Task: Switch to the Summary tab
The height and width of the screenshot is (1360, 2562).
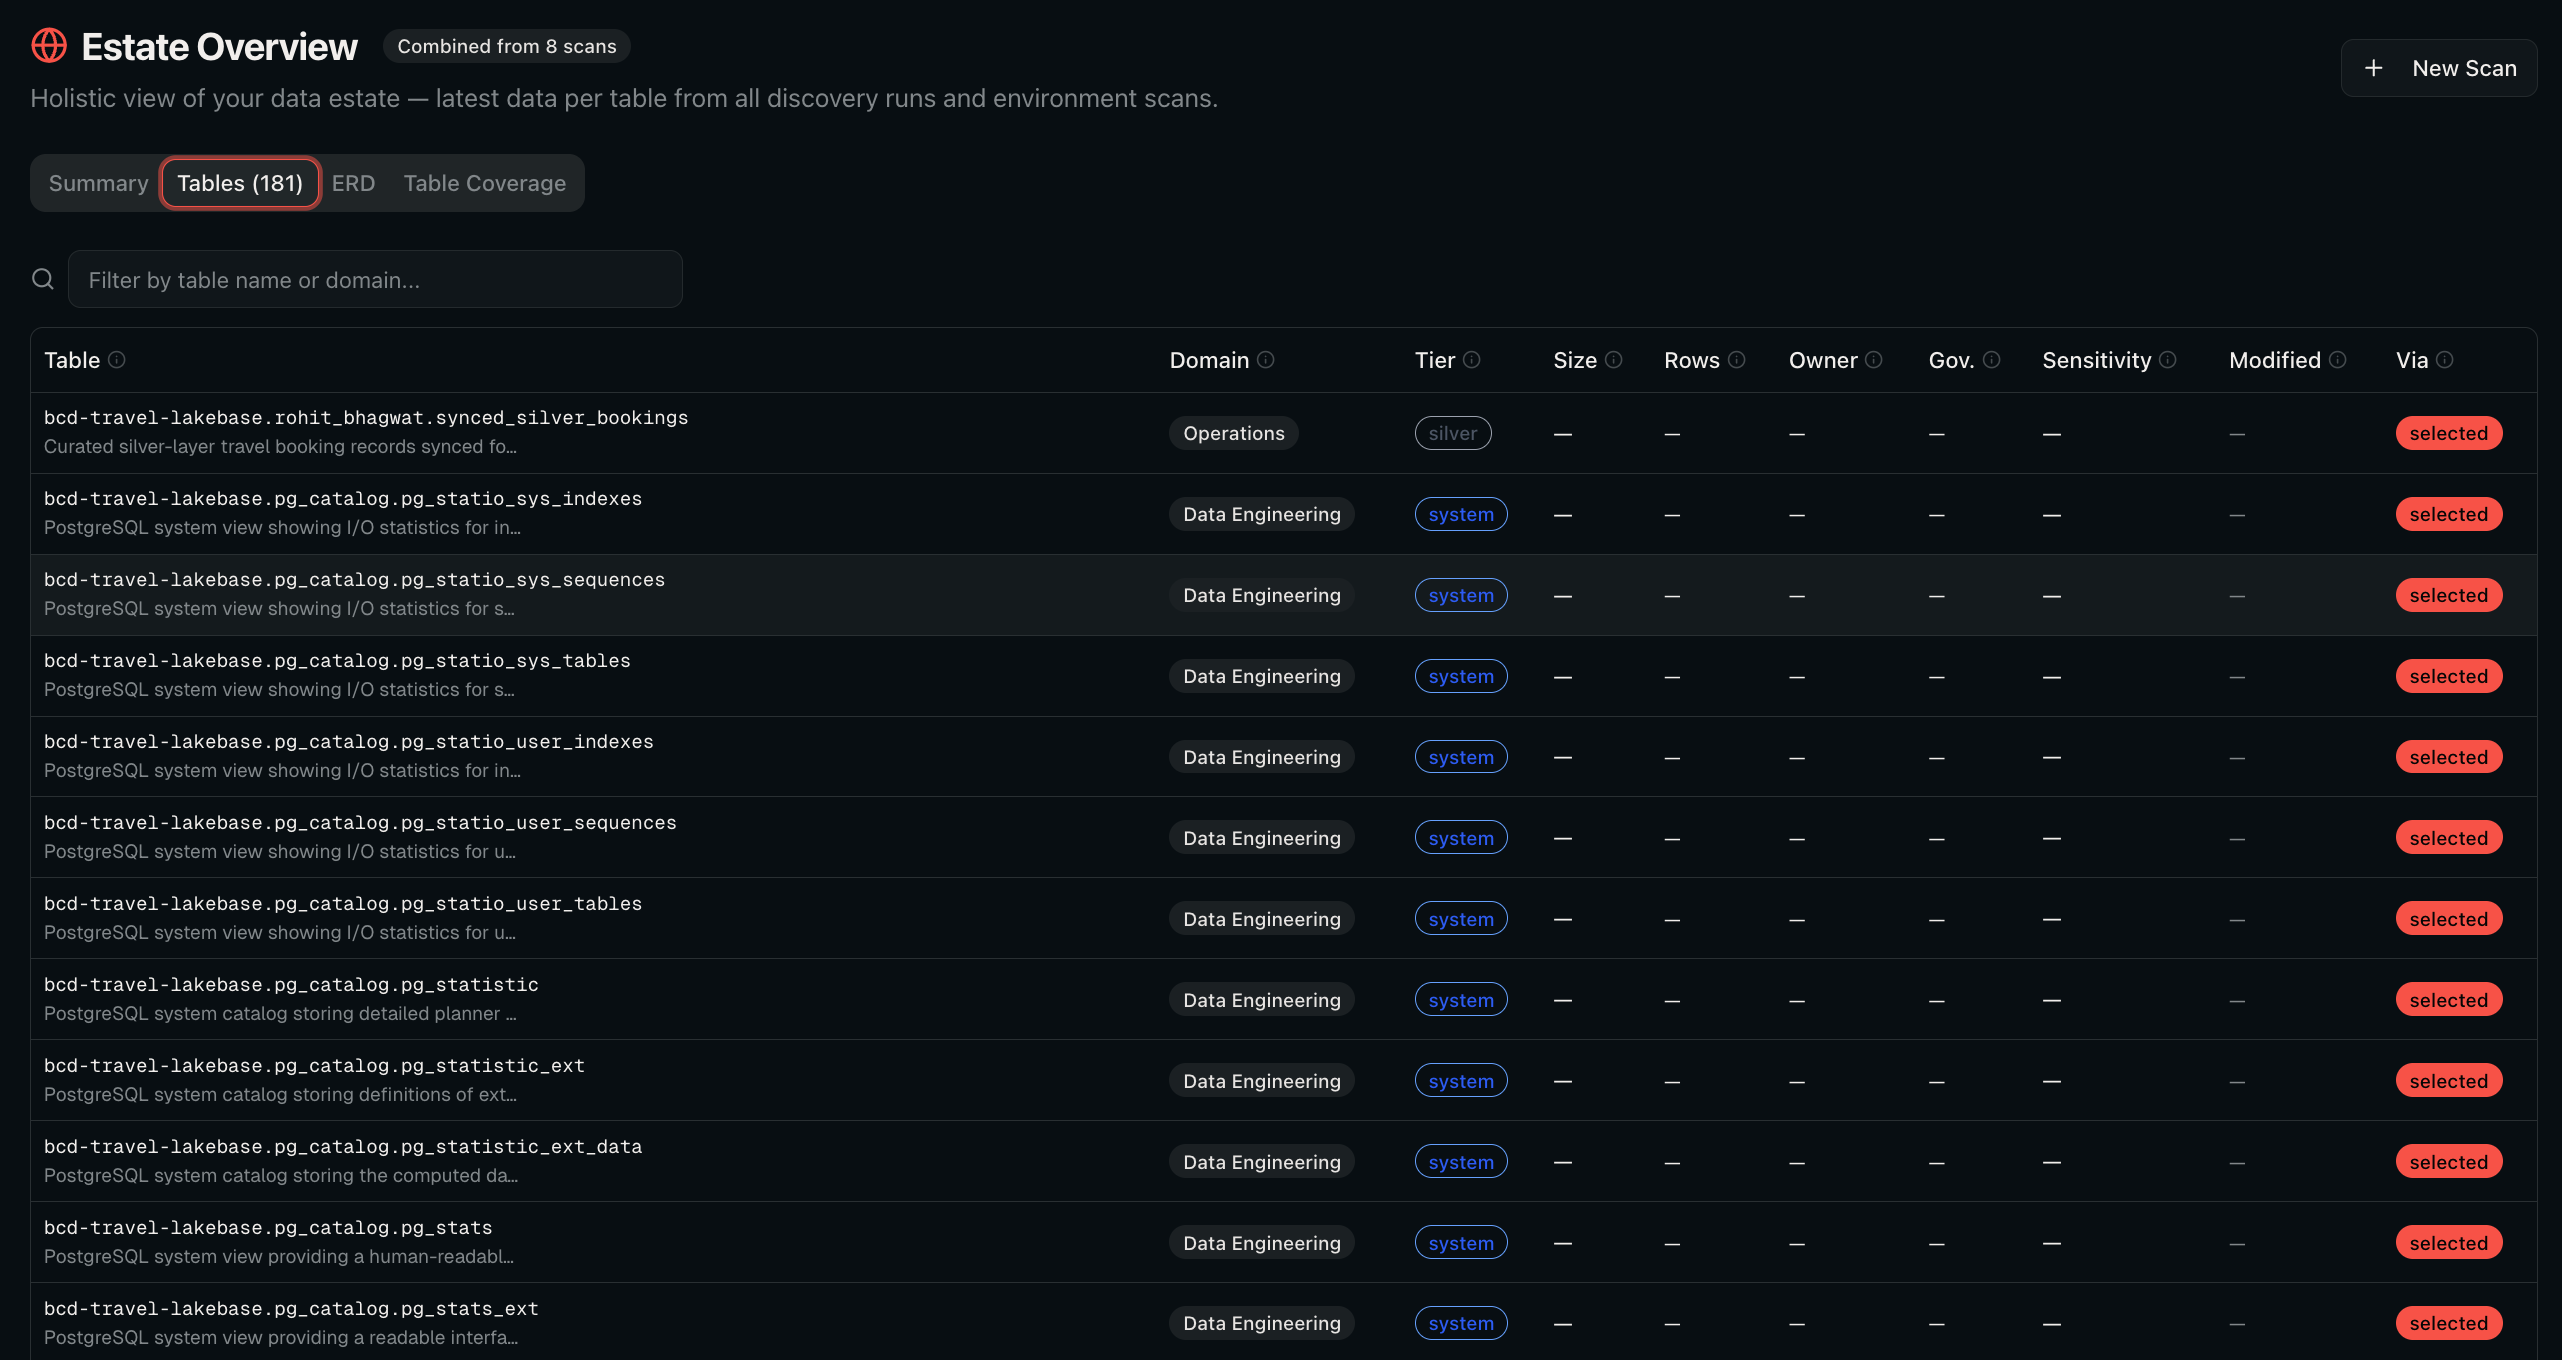Action: tap(98, 183)
